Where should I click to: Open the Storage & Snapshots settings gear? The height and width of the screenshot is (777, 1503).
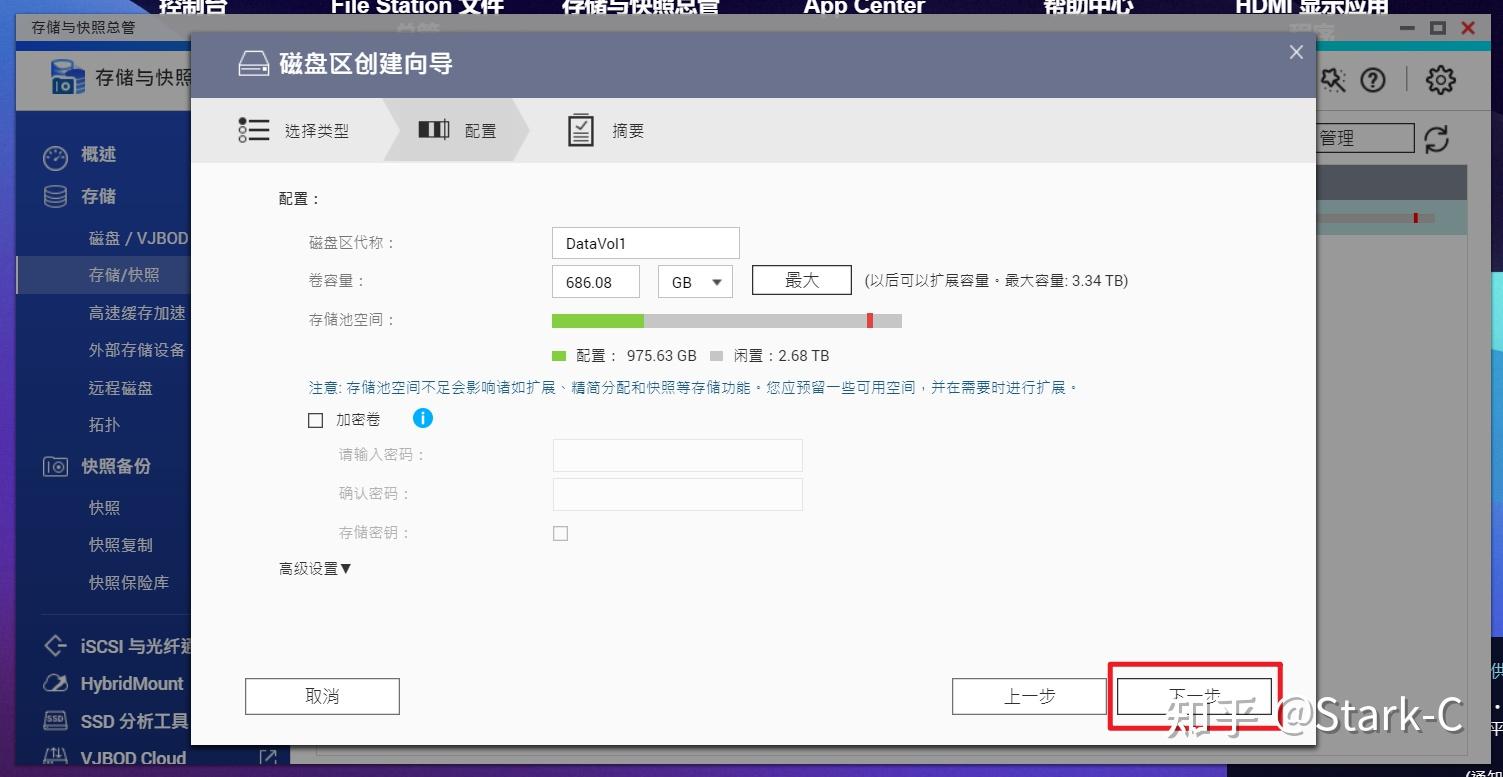click(1439, 80)
